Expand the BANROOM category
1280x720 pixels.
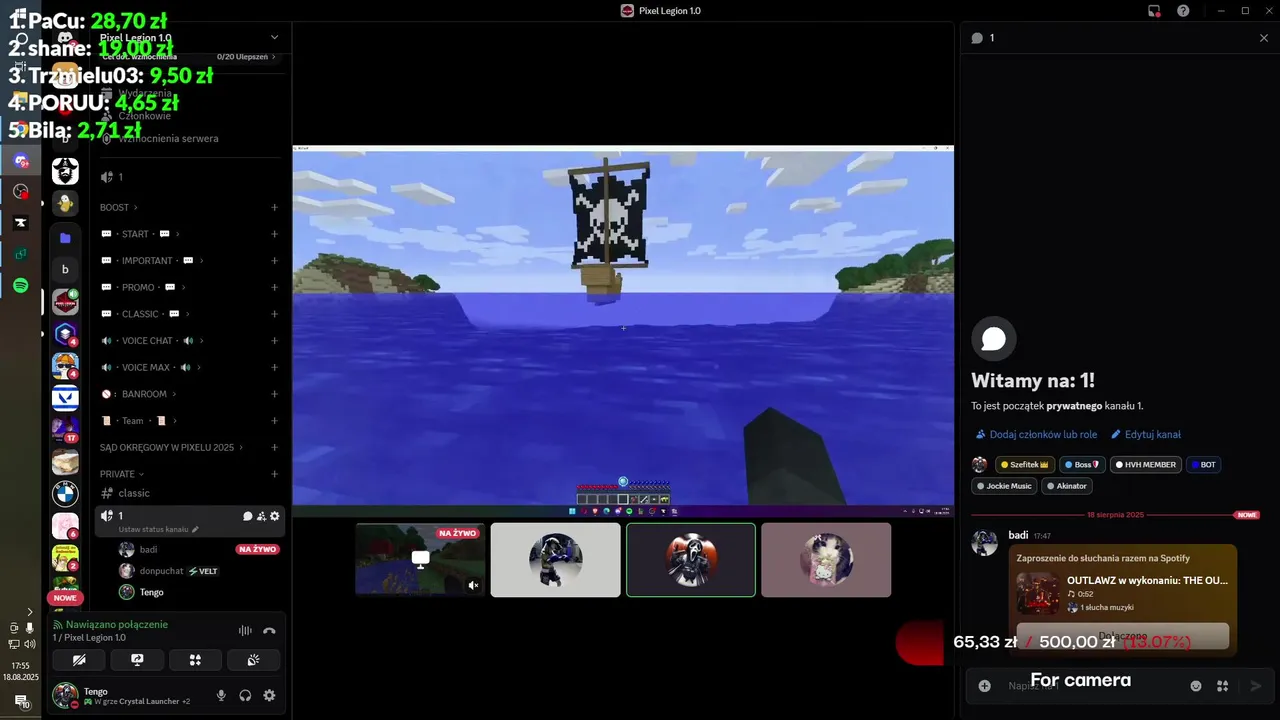[x=138, y=394]
